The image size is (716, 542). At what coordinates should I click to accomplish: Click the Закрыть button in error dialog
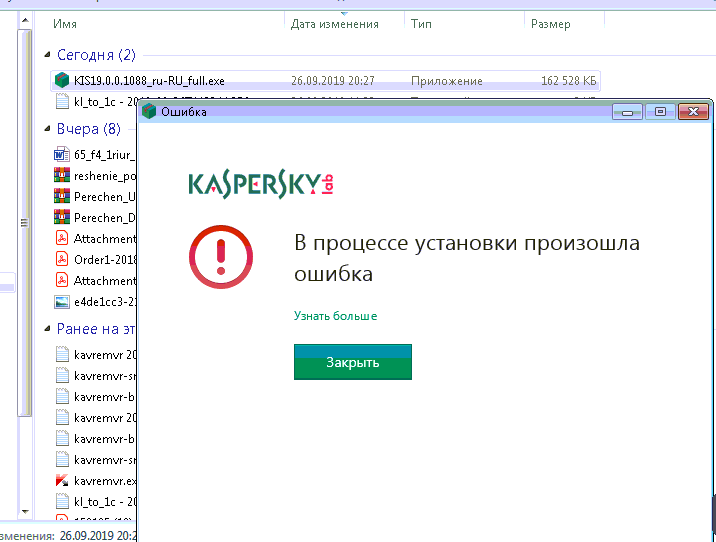pyautogui.click(x=353, y=362)
